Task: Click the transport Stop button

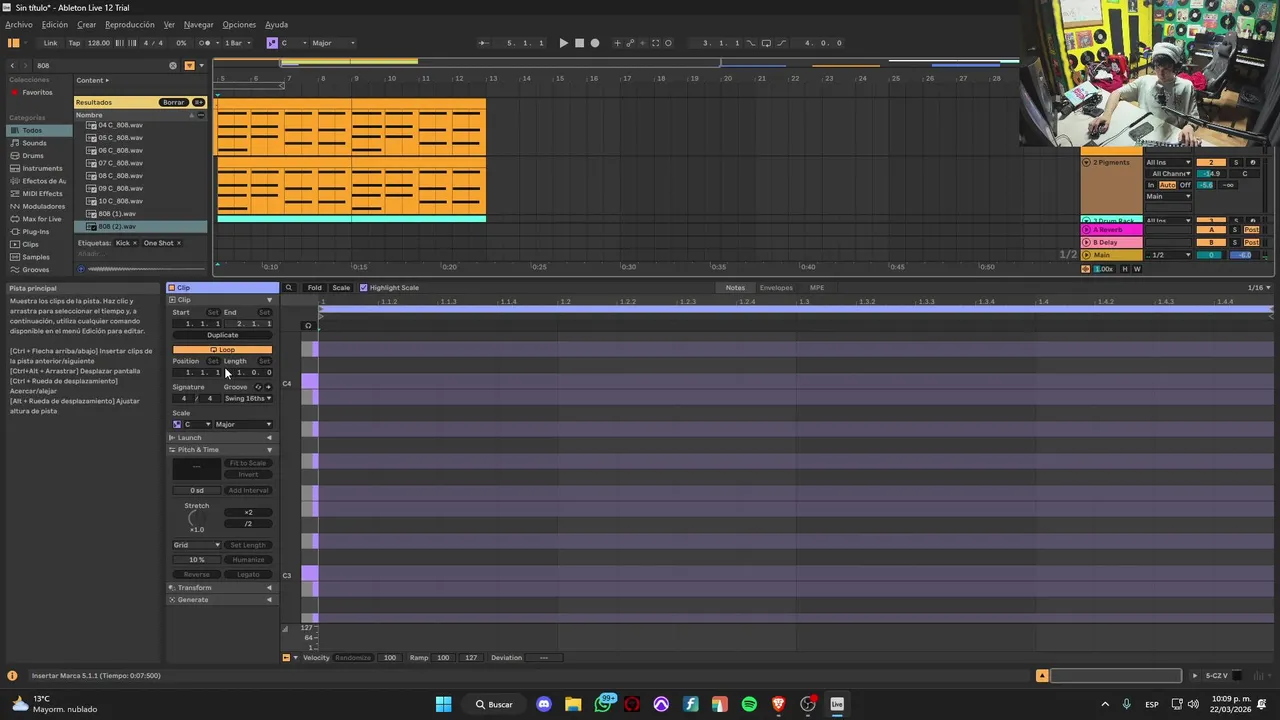Action: (x=579, y=43)
